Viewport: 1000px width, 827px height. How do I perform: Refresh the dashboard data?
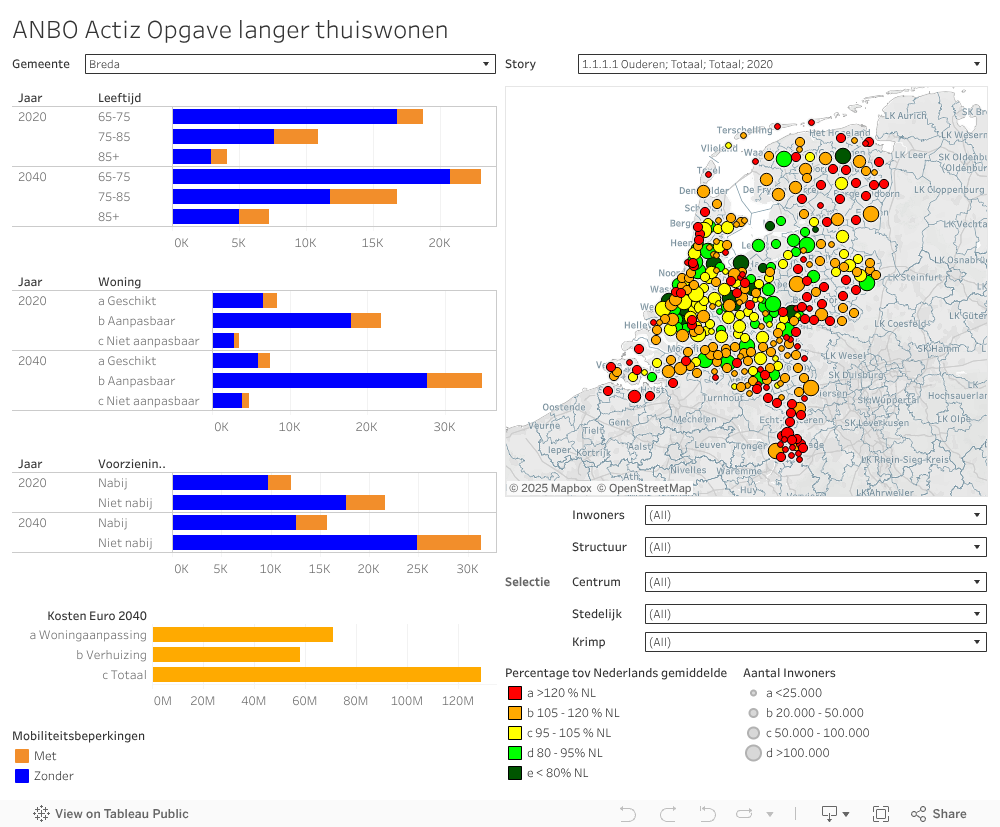744,813
